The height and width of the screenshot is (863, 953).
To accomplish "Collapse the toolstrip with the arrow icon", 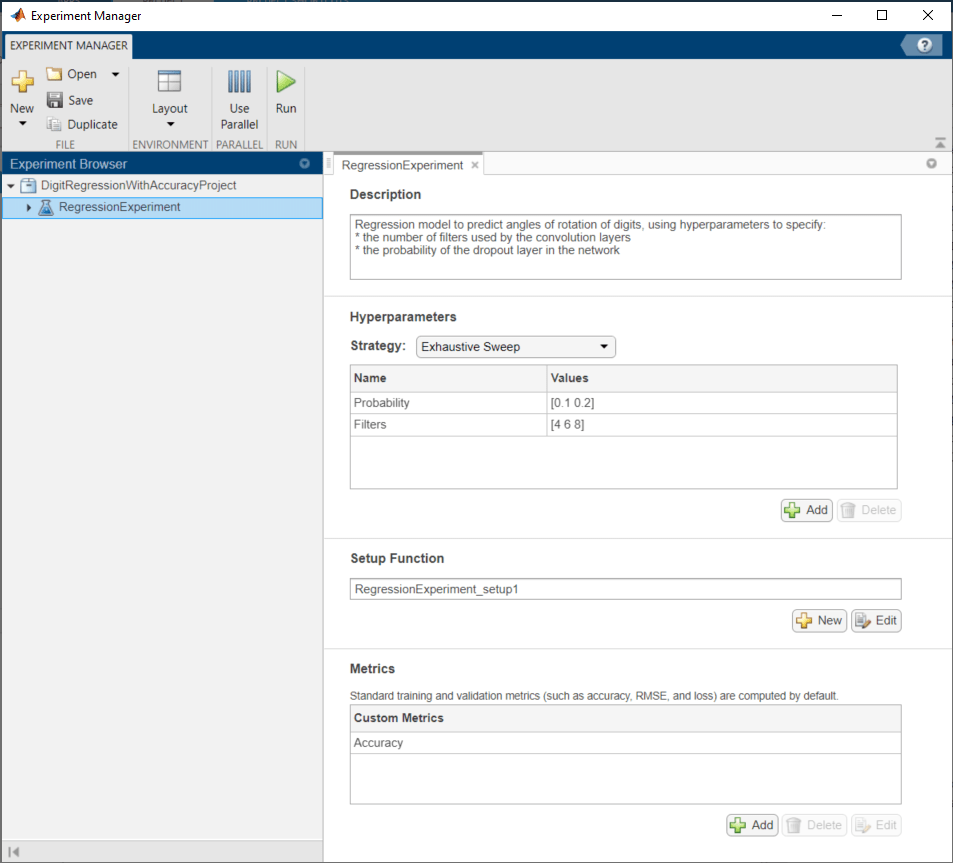I will click(x=940, y=143).
